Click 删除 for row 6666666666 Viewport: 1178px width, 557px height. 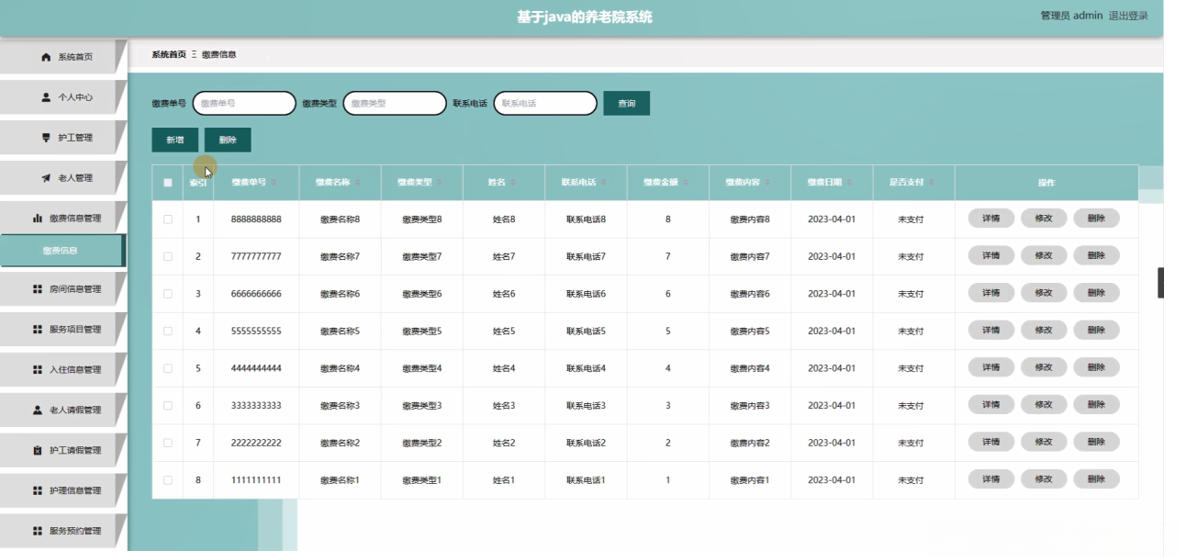tap(1096, 292)
